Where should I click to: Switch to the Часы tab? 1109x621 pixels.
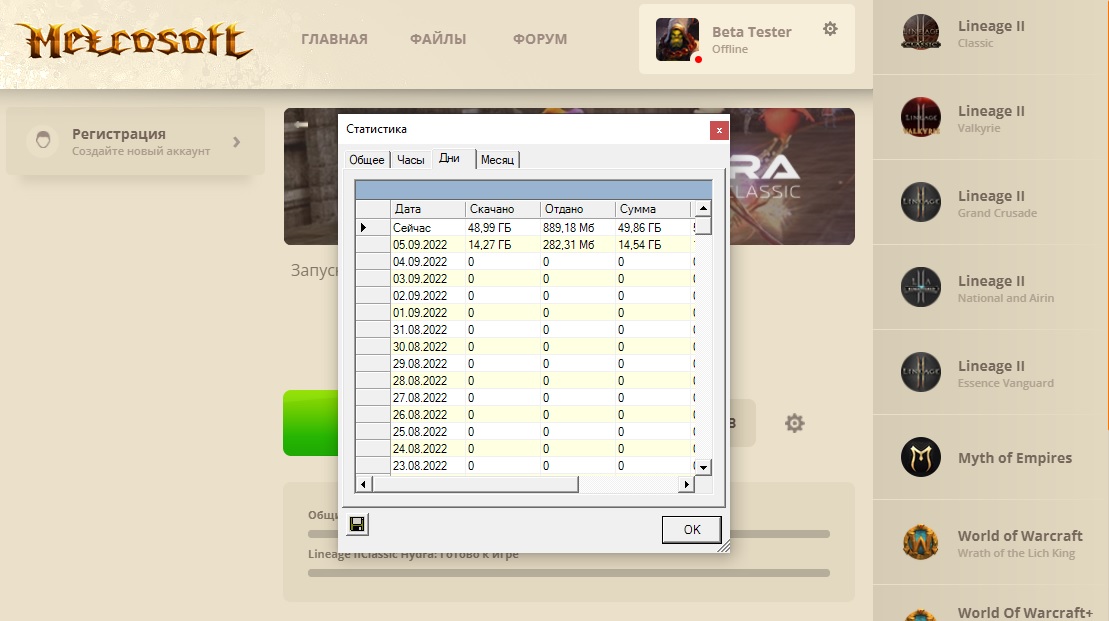tap(410, 160)
